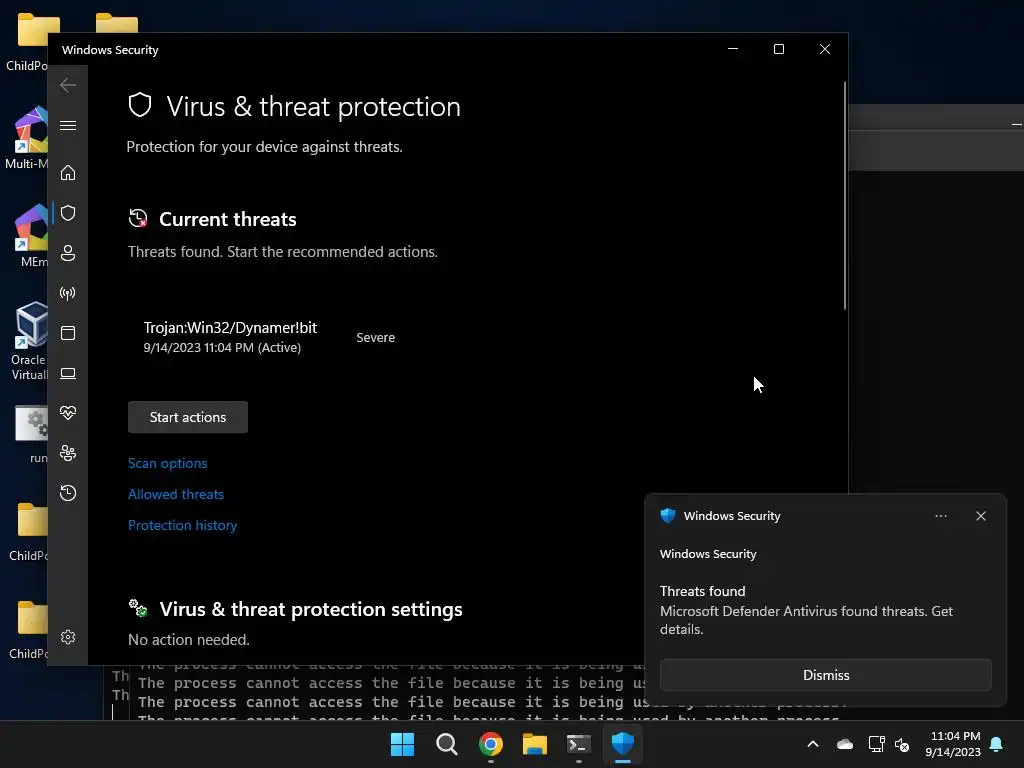Open clock showing 11:04 PM
This screenshot has height=768, width=1024.
[953, 744]
